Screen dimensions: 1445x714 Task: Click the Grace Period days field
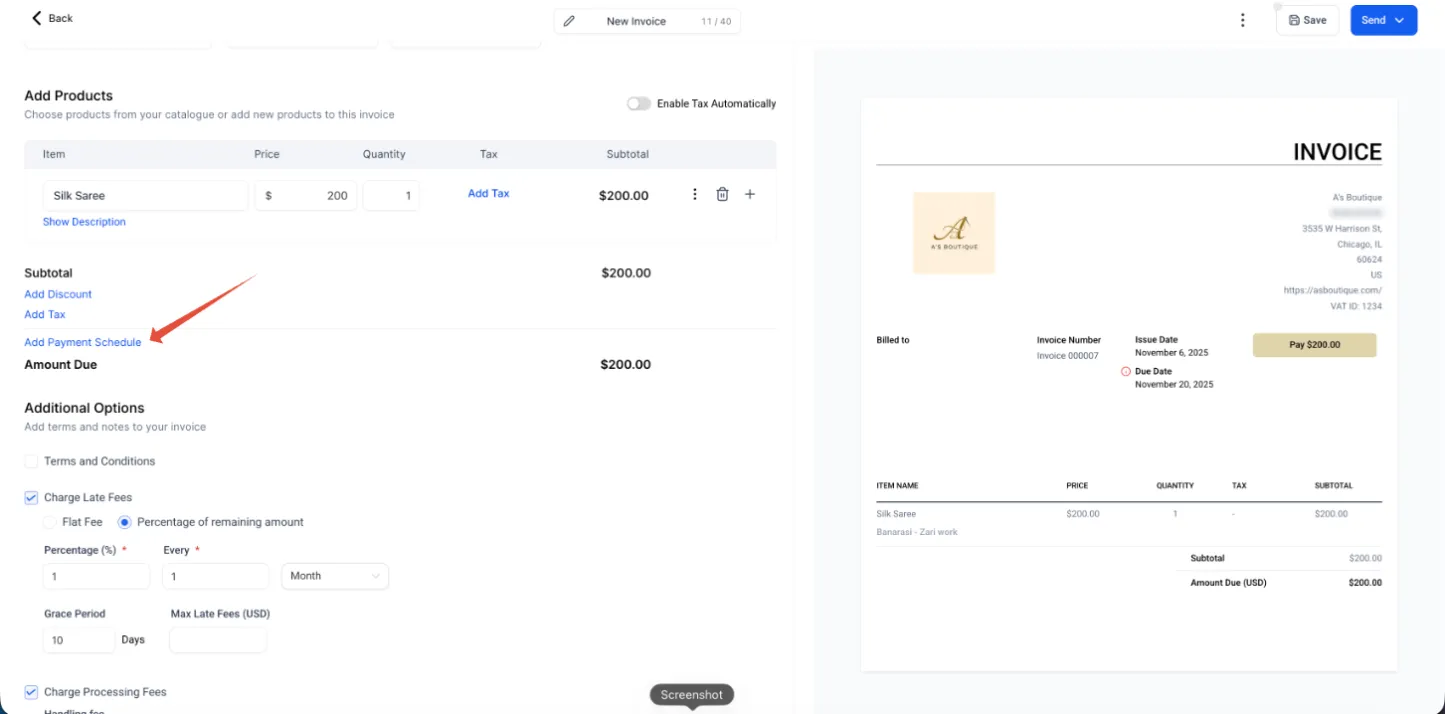click(x=79, y=640)
